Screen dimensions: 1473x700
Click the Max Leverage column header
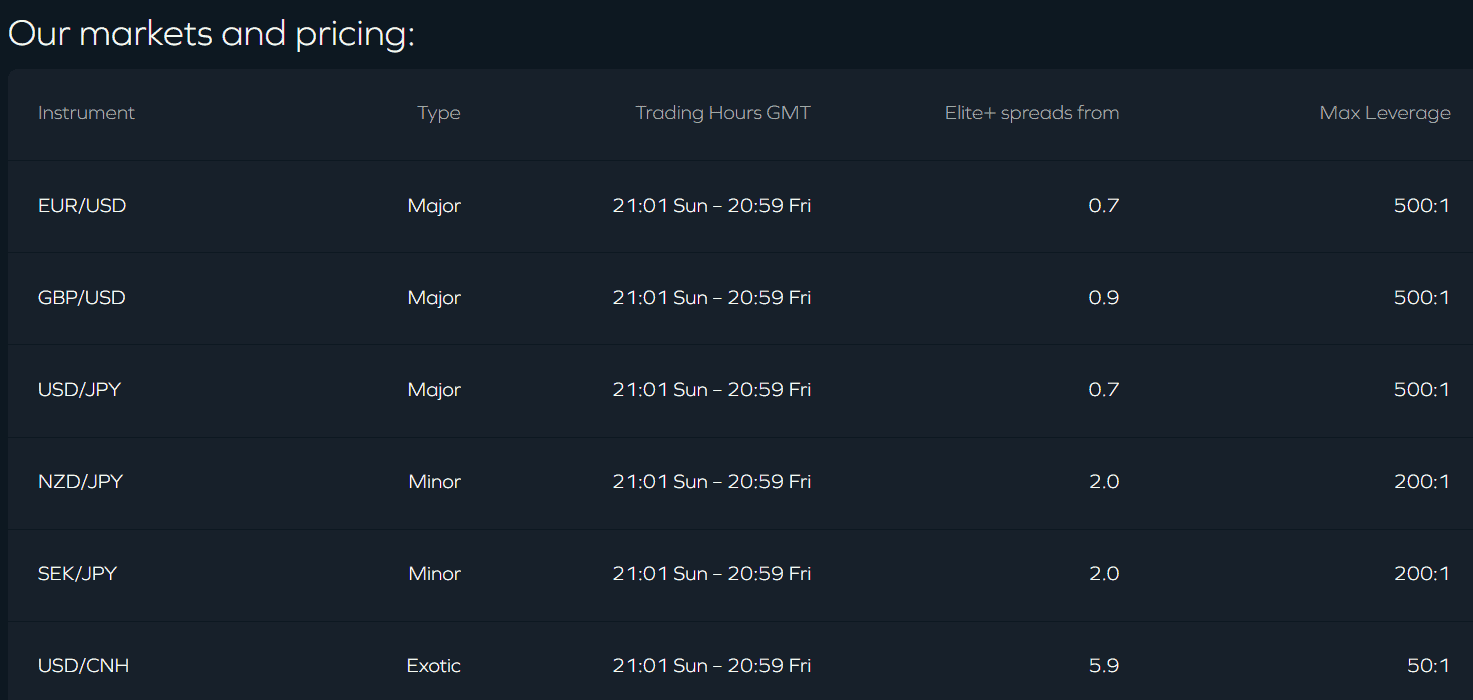(x=1385, y=113)
